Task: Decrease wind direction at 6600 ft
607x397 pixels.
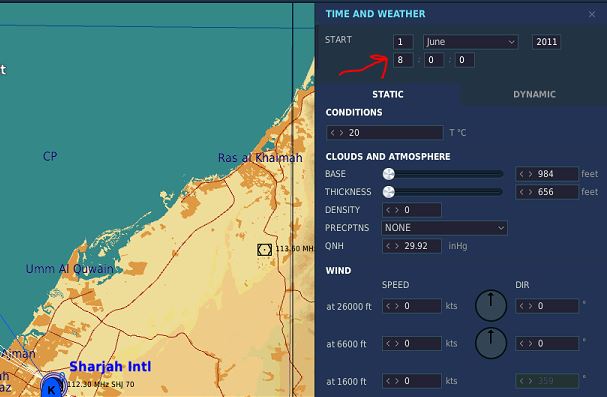Action: (x=521, y=344)
